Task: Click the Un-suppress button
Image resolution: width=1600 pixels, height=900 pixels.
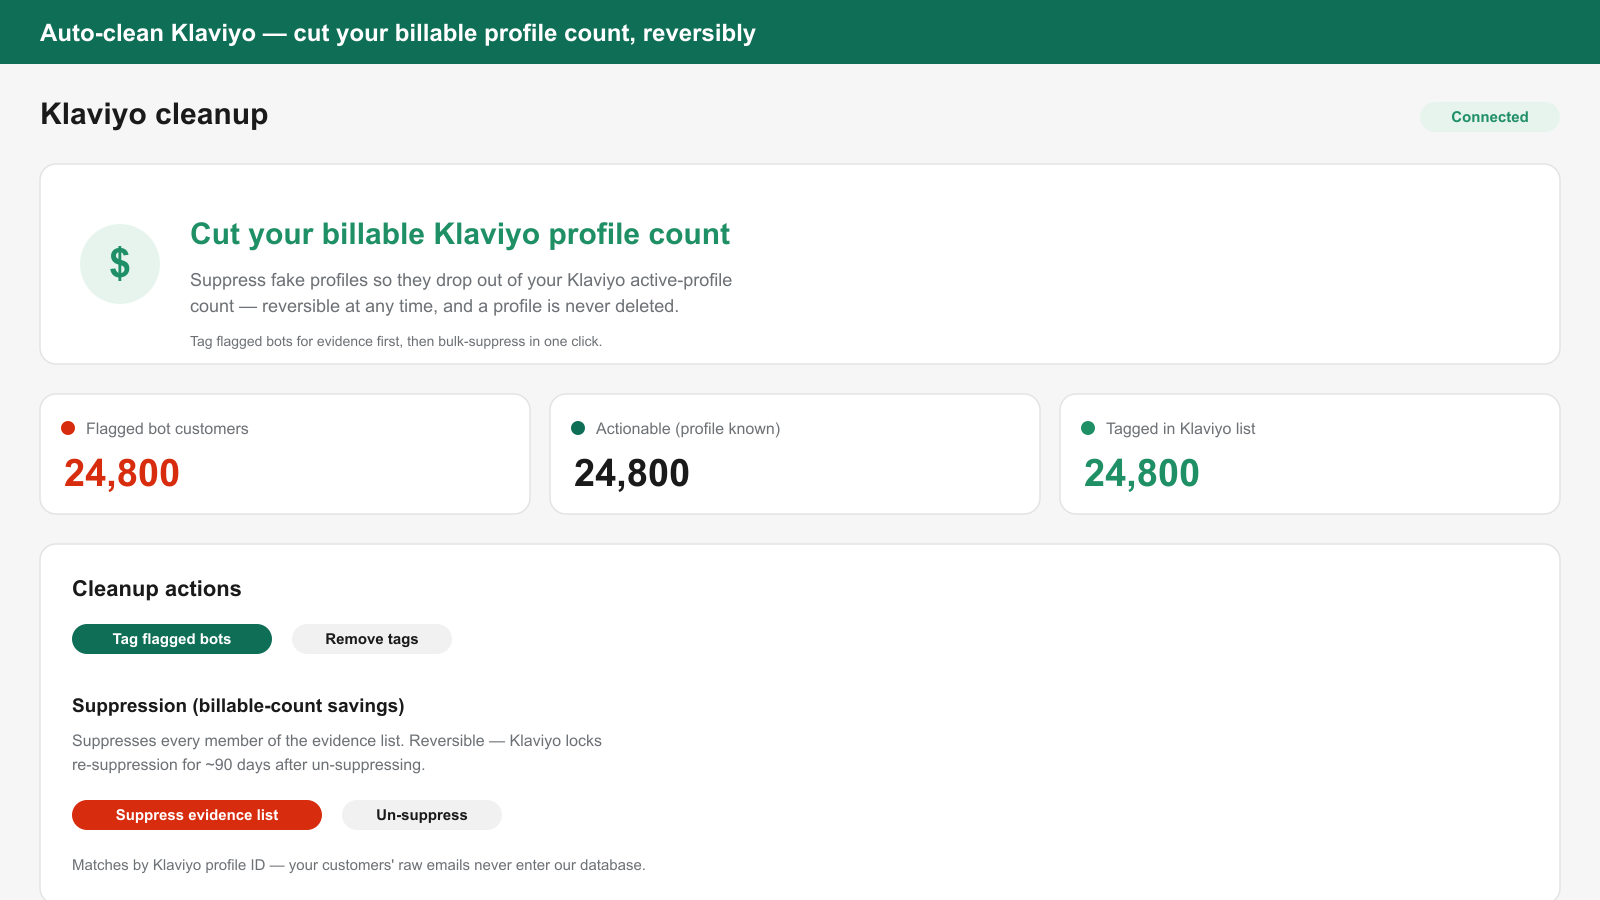Action: pyautogui.click(x=422, y=815)
